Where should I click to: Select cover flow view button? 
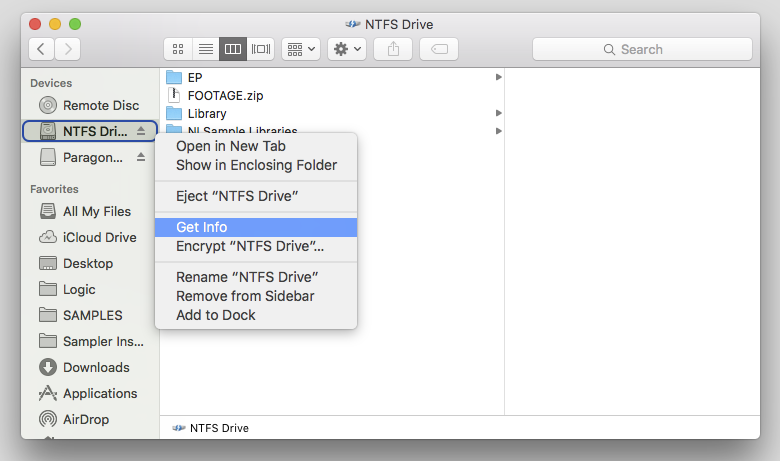[x=261, y=48]
